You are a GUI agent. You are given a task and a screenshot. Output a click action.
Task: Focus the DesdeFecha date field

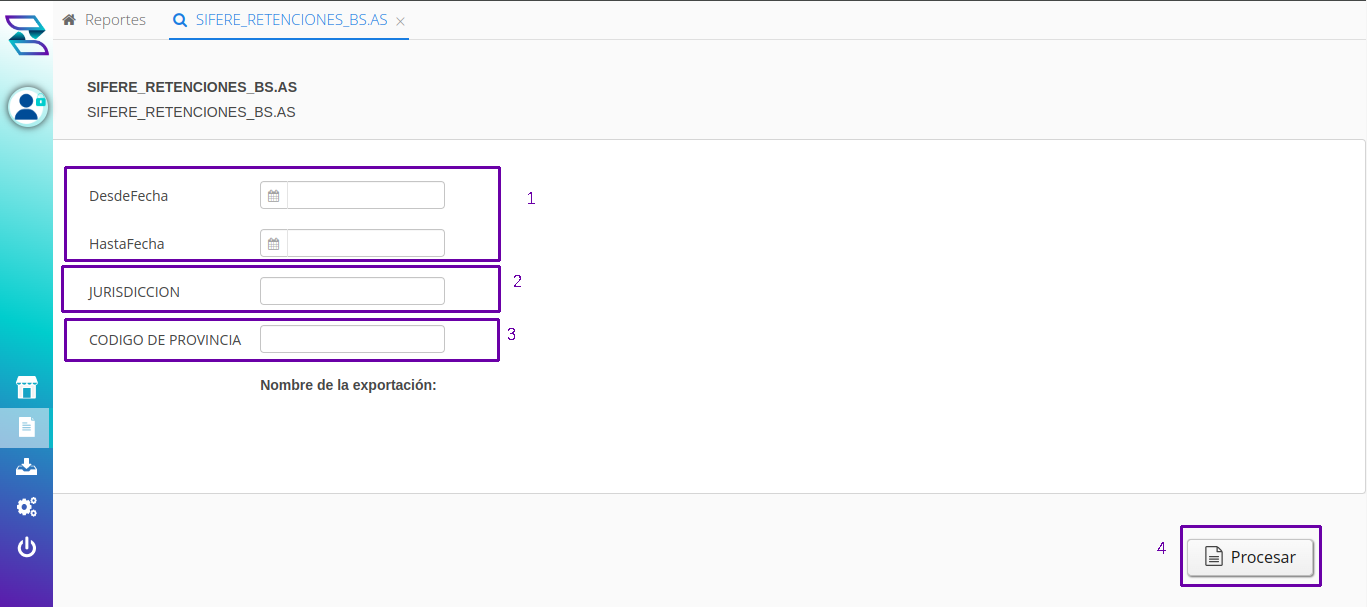point(366,196)
